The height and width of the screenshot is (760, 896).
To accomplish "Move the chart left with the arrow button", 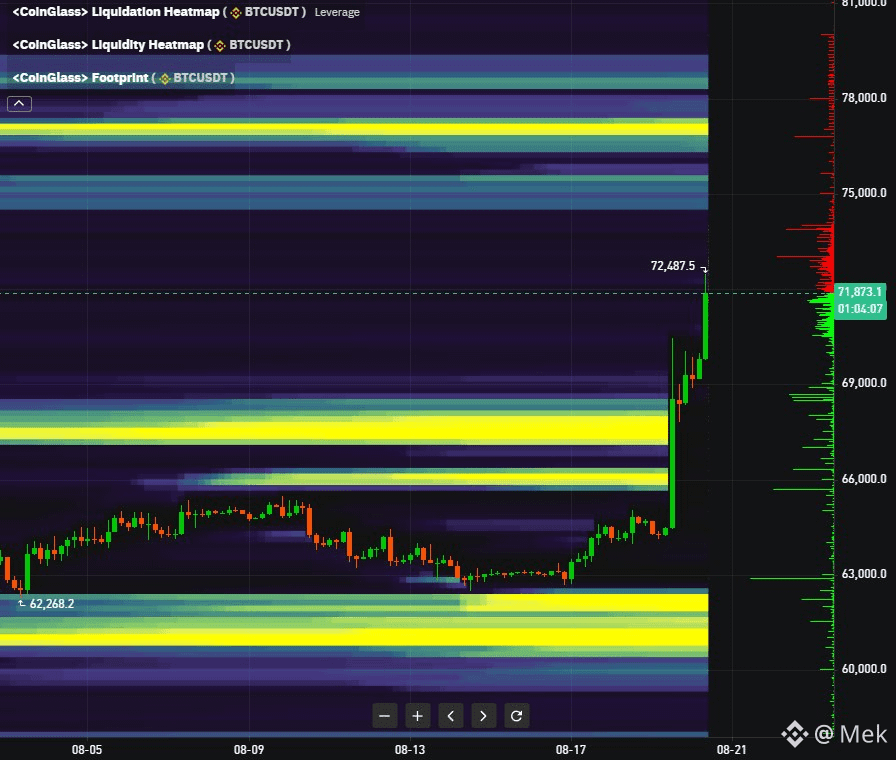I will (x=451, y=716).
